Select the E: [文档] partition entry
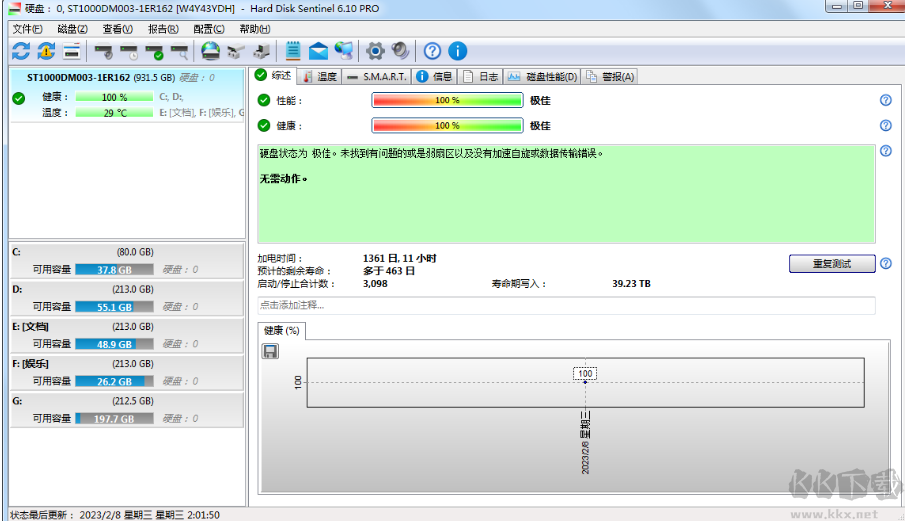The height and width of the screenshot is (521, 905). [x=127, y=335]
